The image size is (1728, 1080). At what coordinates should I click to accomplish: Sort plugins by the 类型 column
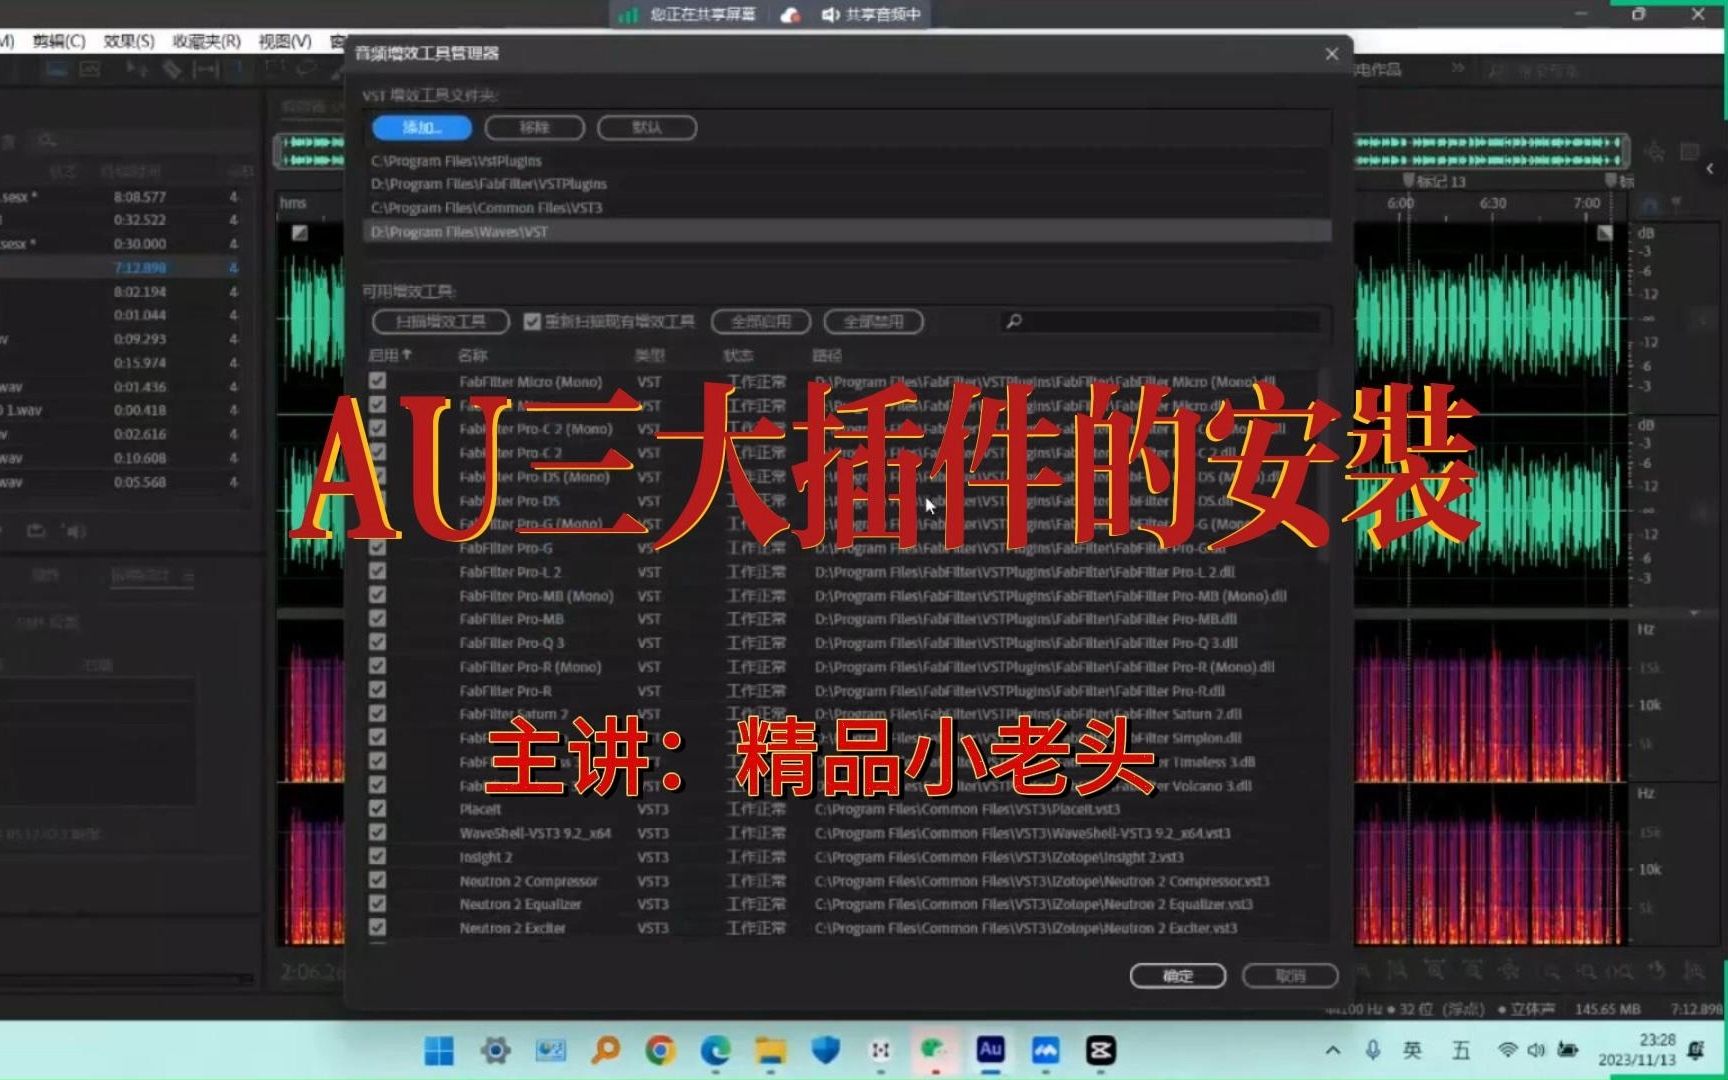point(649,355)
